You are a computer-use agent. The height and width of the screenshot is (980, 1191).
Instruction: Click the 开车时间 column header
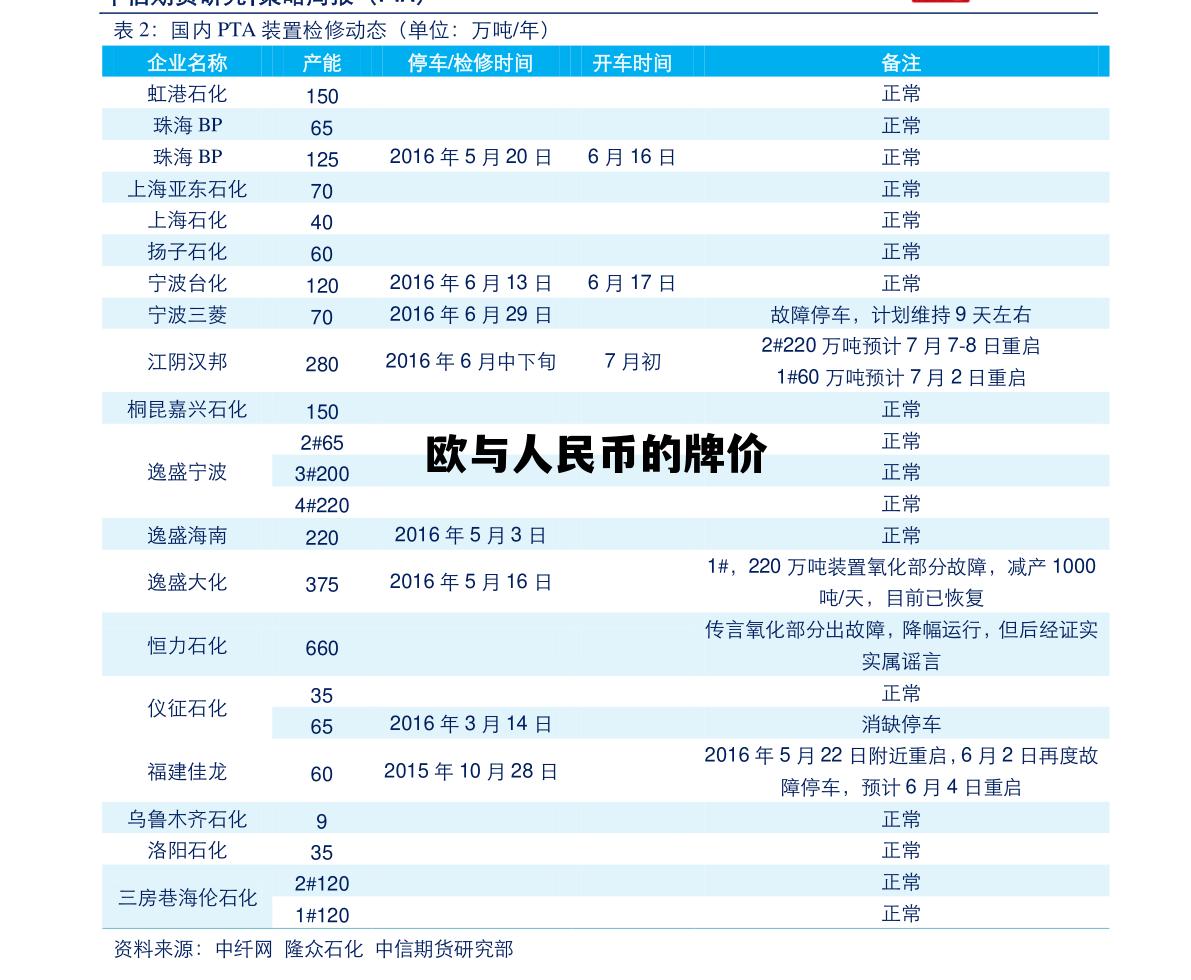pos(630,62)
